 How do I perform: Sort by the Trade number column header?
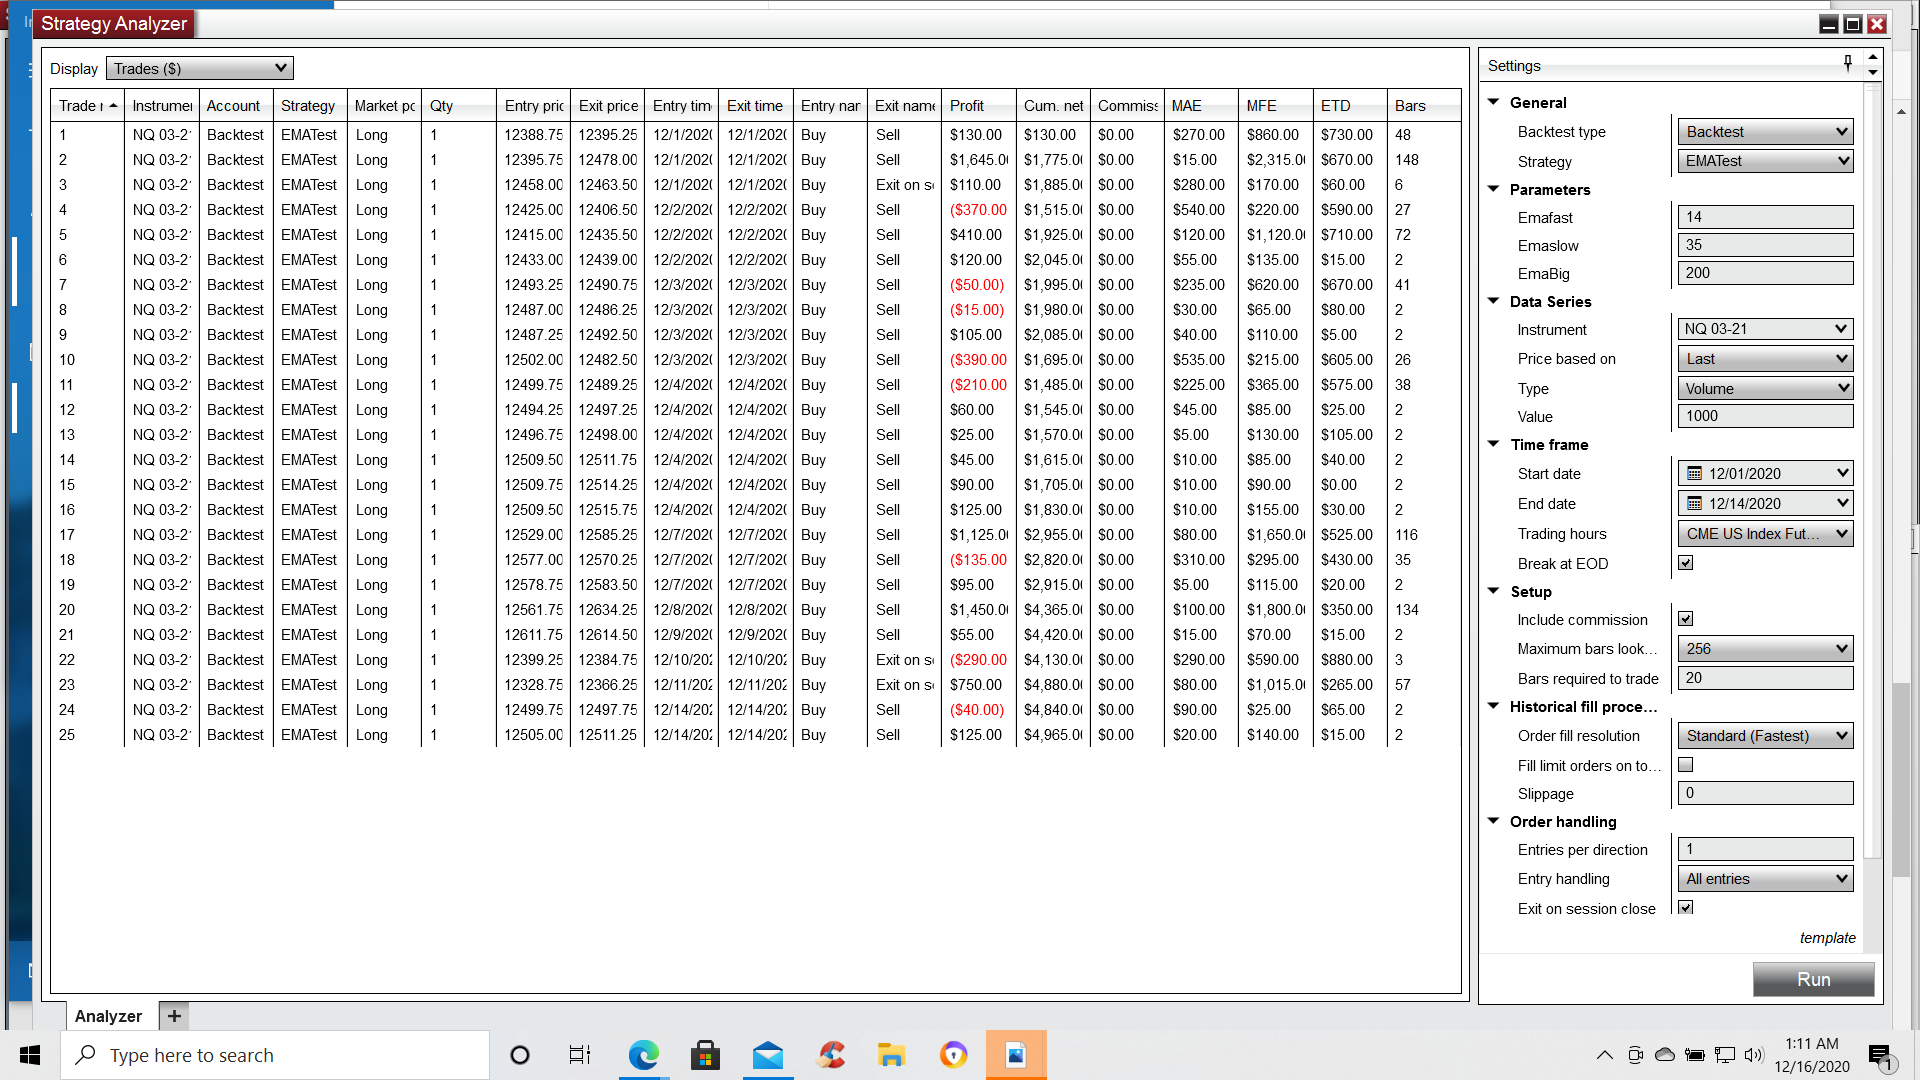(x=88, y=106)
